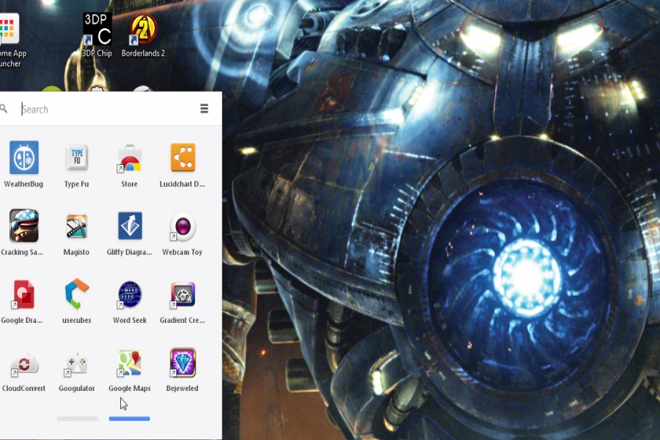The width and height of the screenshot is (660, 440).
Task: Launch the usecubes app
Action: (x=77, y=293)
